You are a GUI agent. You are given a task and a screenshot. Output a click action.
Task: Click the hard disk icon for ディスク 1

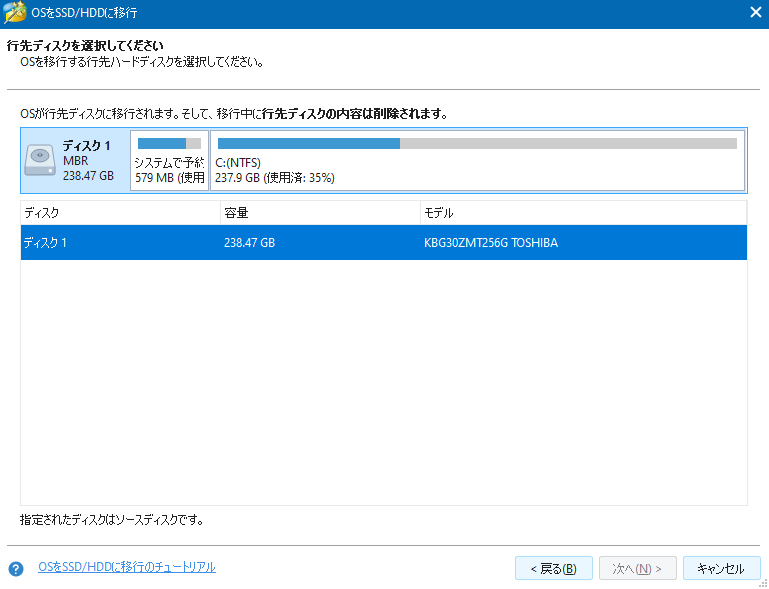tap(40, 160)
